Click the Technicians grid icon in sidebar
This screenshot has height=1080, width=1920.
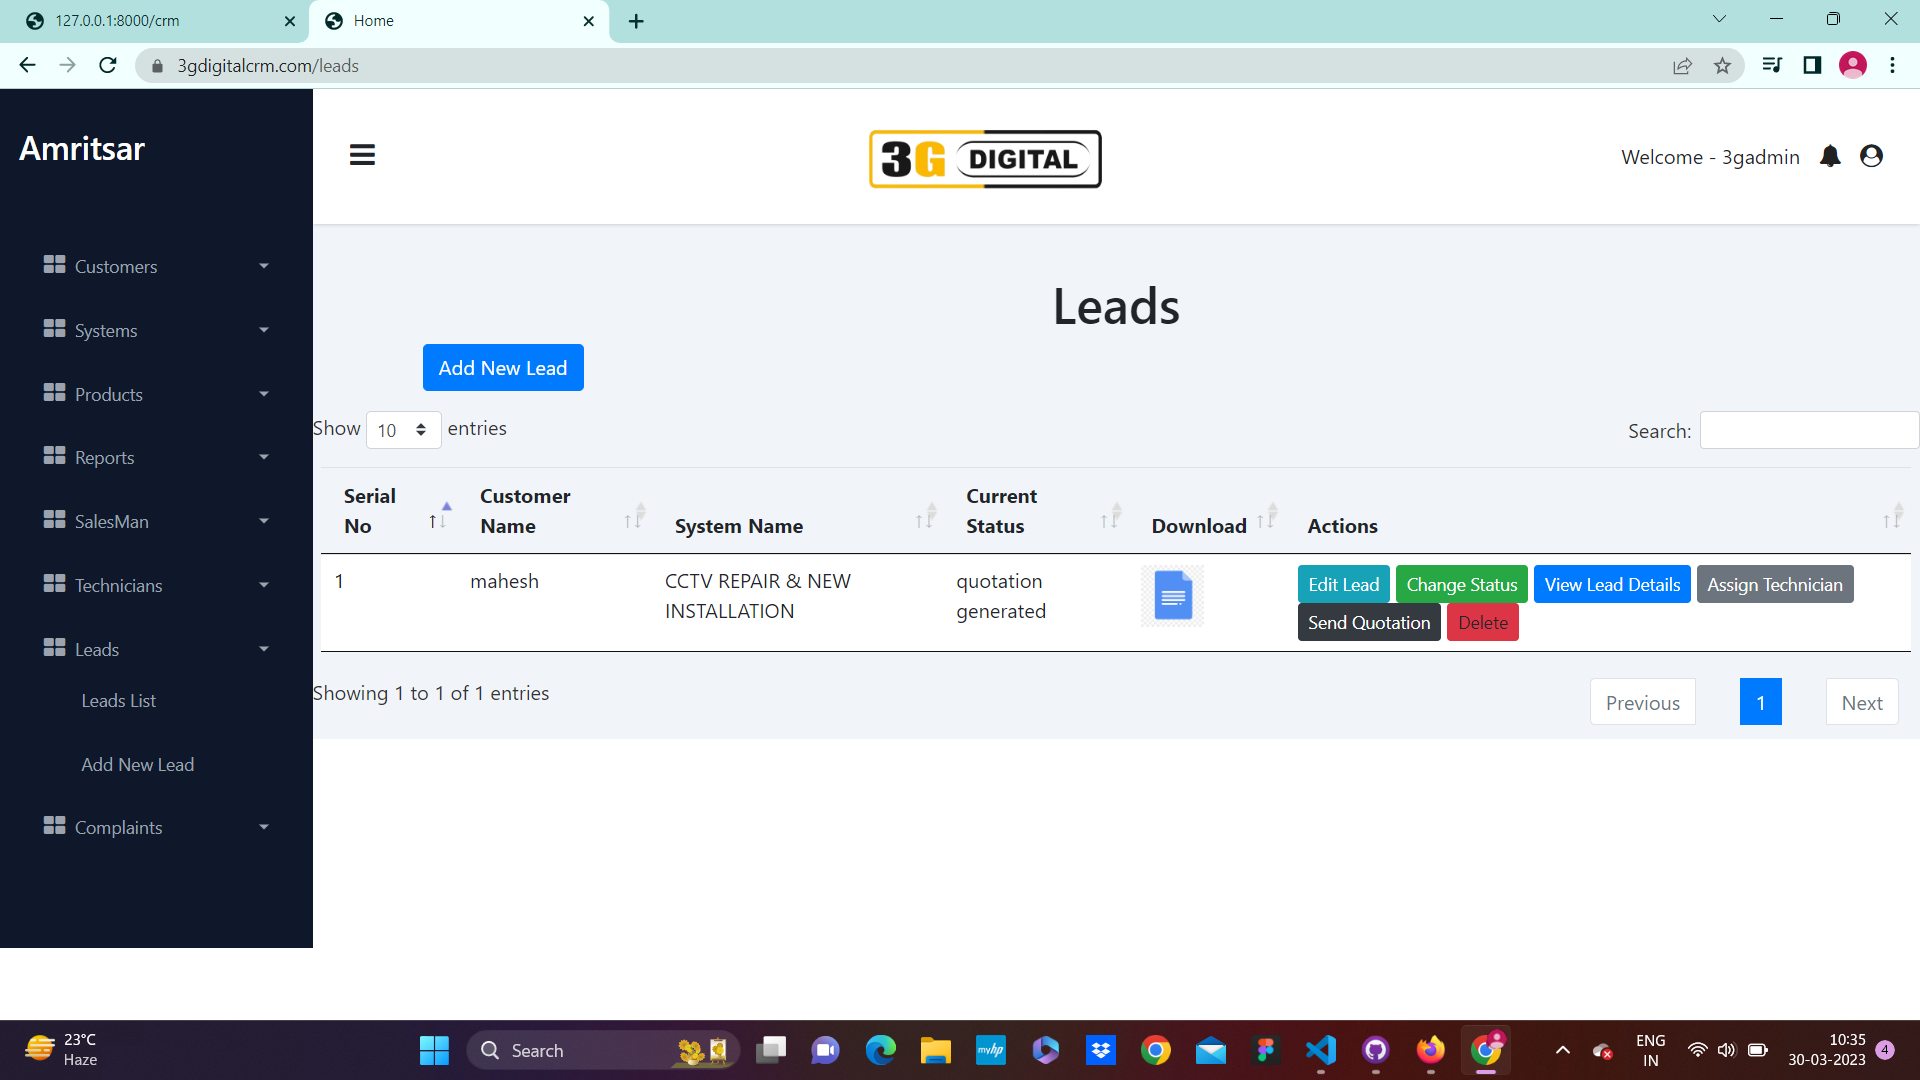click(54, 584)
